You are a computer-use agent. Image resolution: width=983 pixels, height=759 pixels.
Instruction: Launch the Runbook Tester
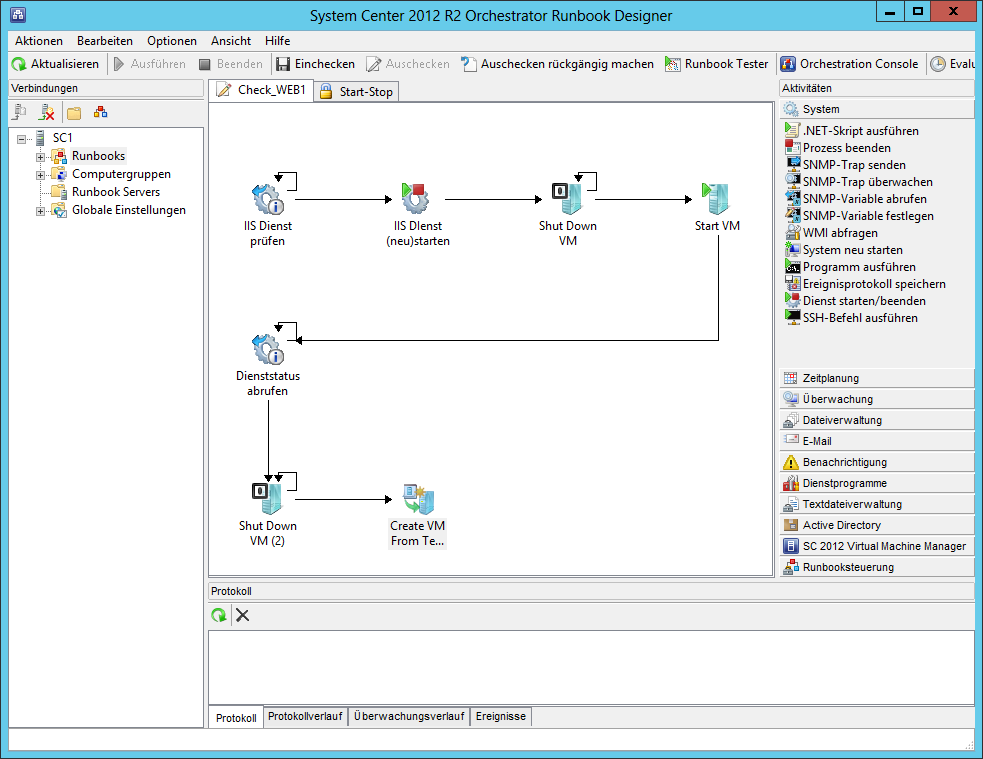717,64
